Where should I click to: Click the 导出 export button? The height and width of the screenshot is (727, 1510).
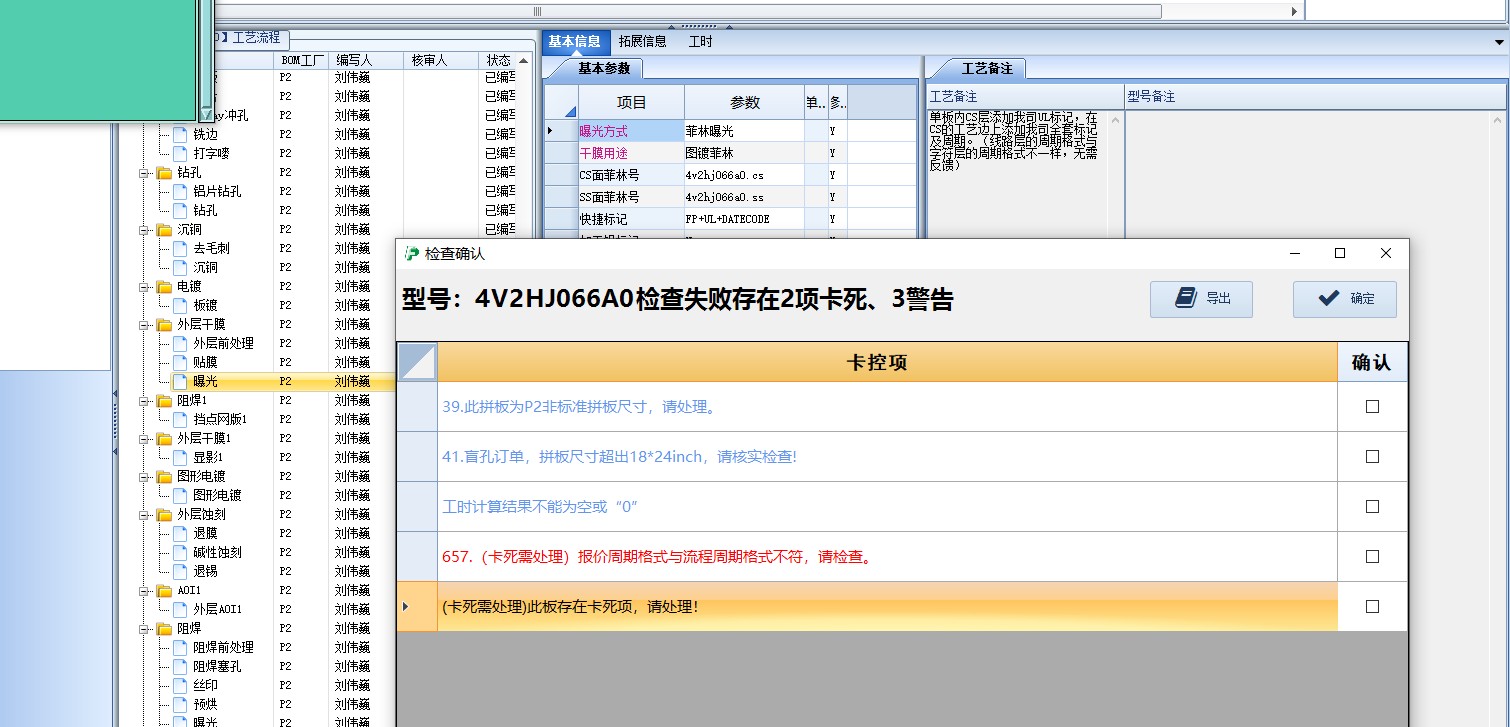pos(1201,299)
